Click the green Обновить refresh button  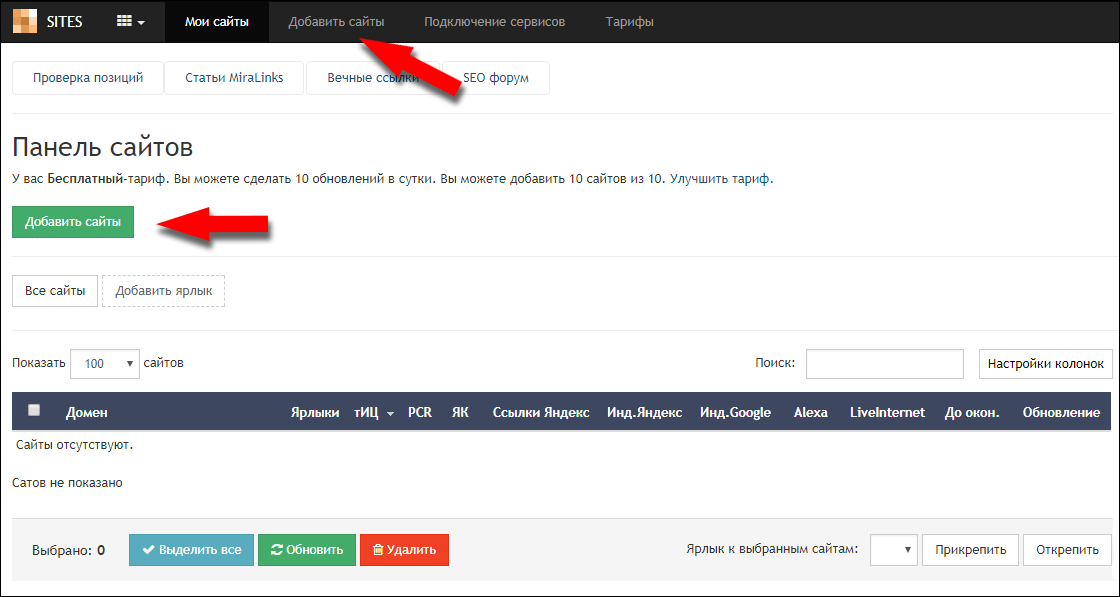coord(307,550)
